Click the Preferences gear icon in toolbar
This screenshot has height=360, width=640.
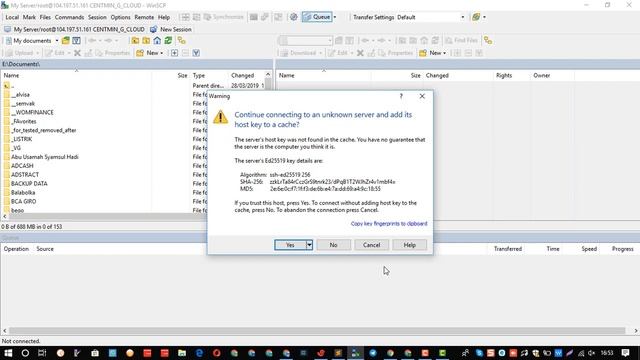coord(293,17)
